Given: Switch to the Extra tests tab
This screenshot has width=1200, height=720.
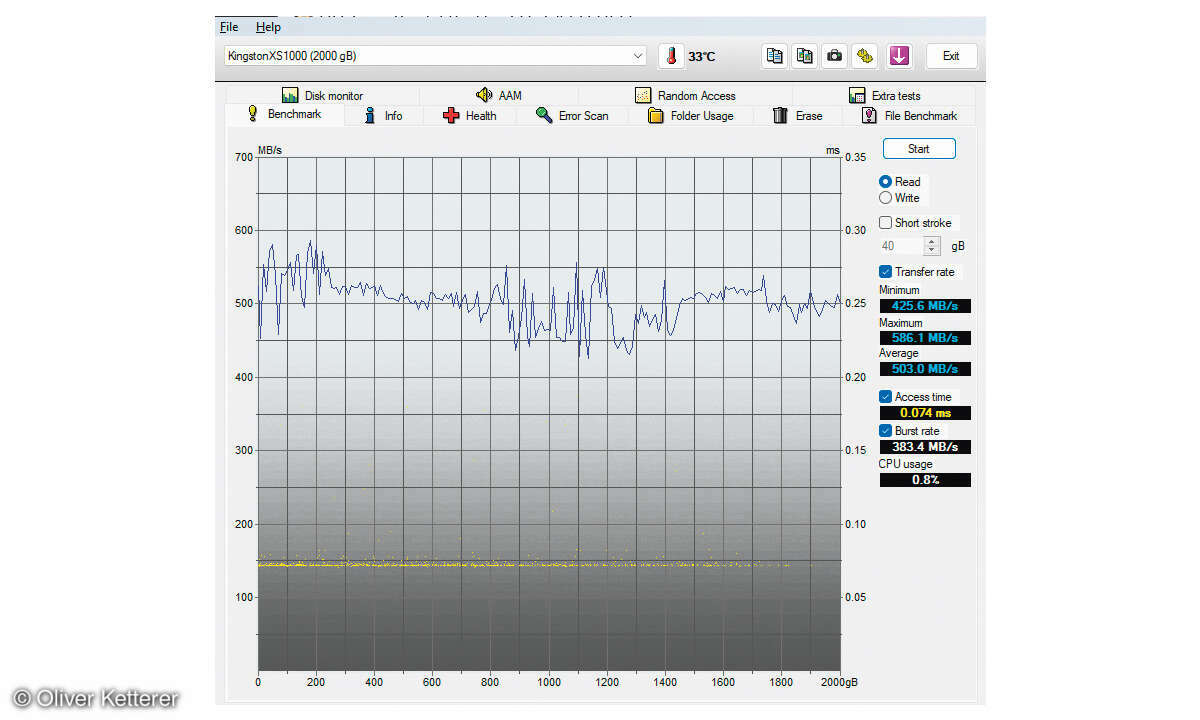Looking at the screenshot, I should pyautogui.click(x=884, y=95).
